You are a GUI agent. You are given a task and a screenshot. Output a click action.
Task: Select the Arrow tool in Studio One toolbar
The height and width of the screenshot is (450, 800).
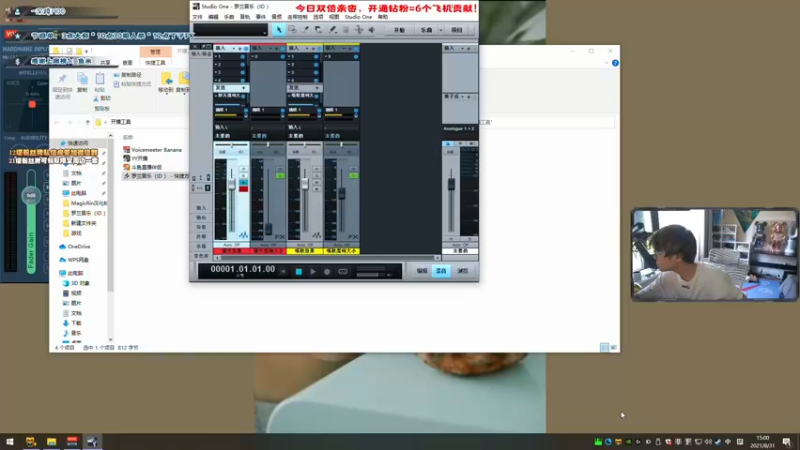coord(279,30)
